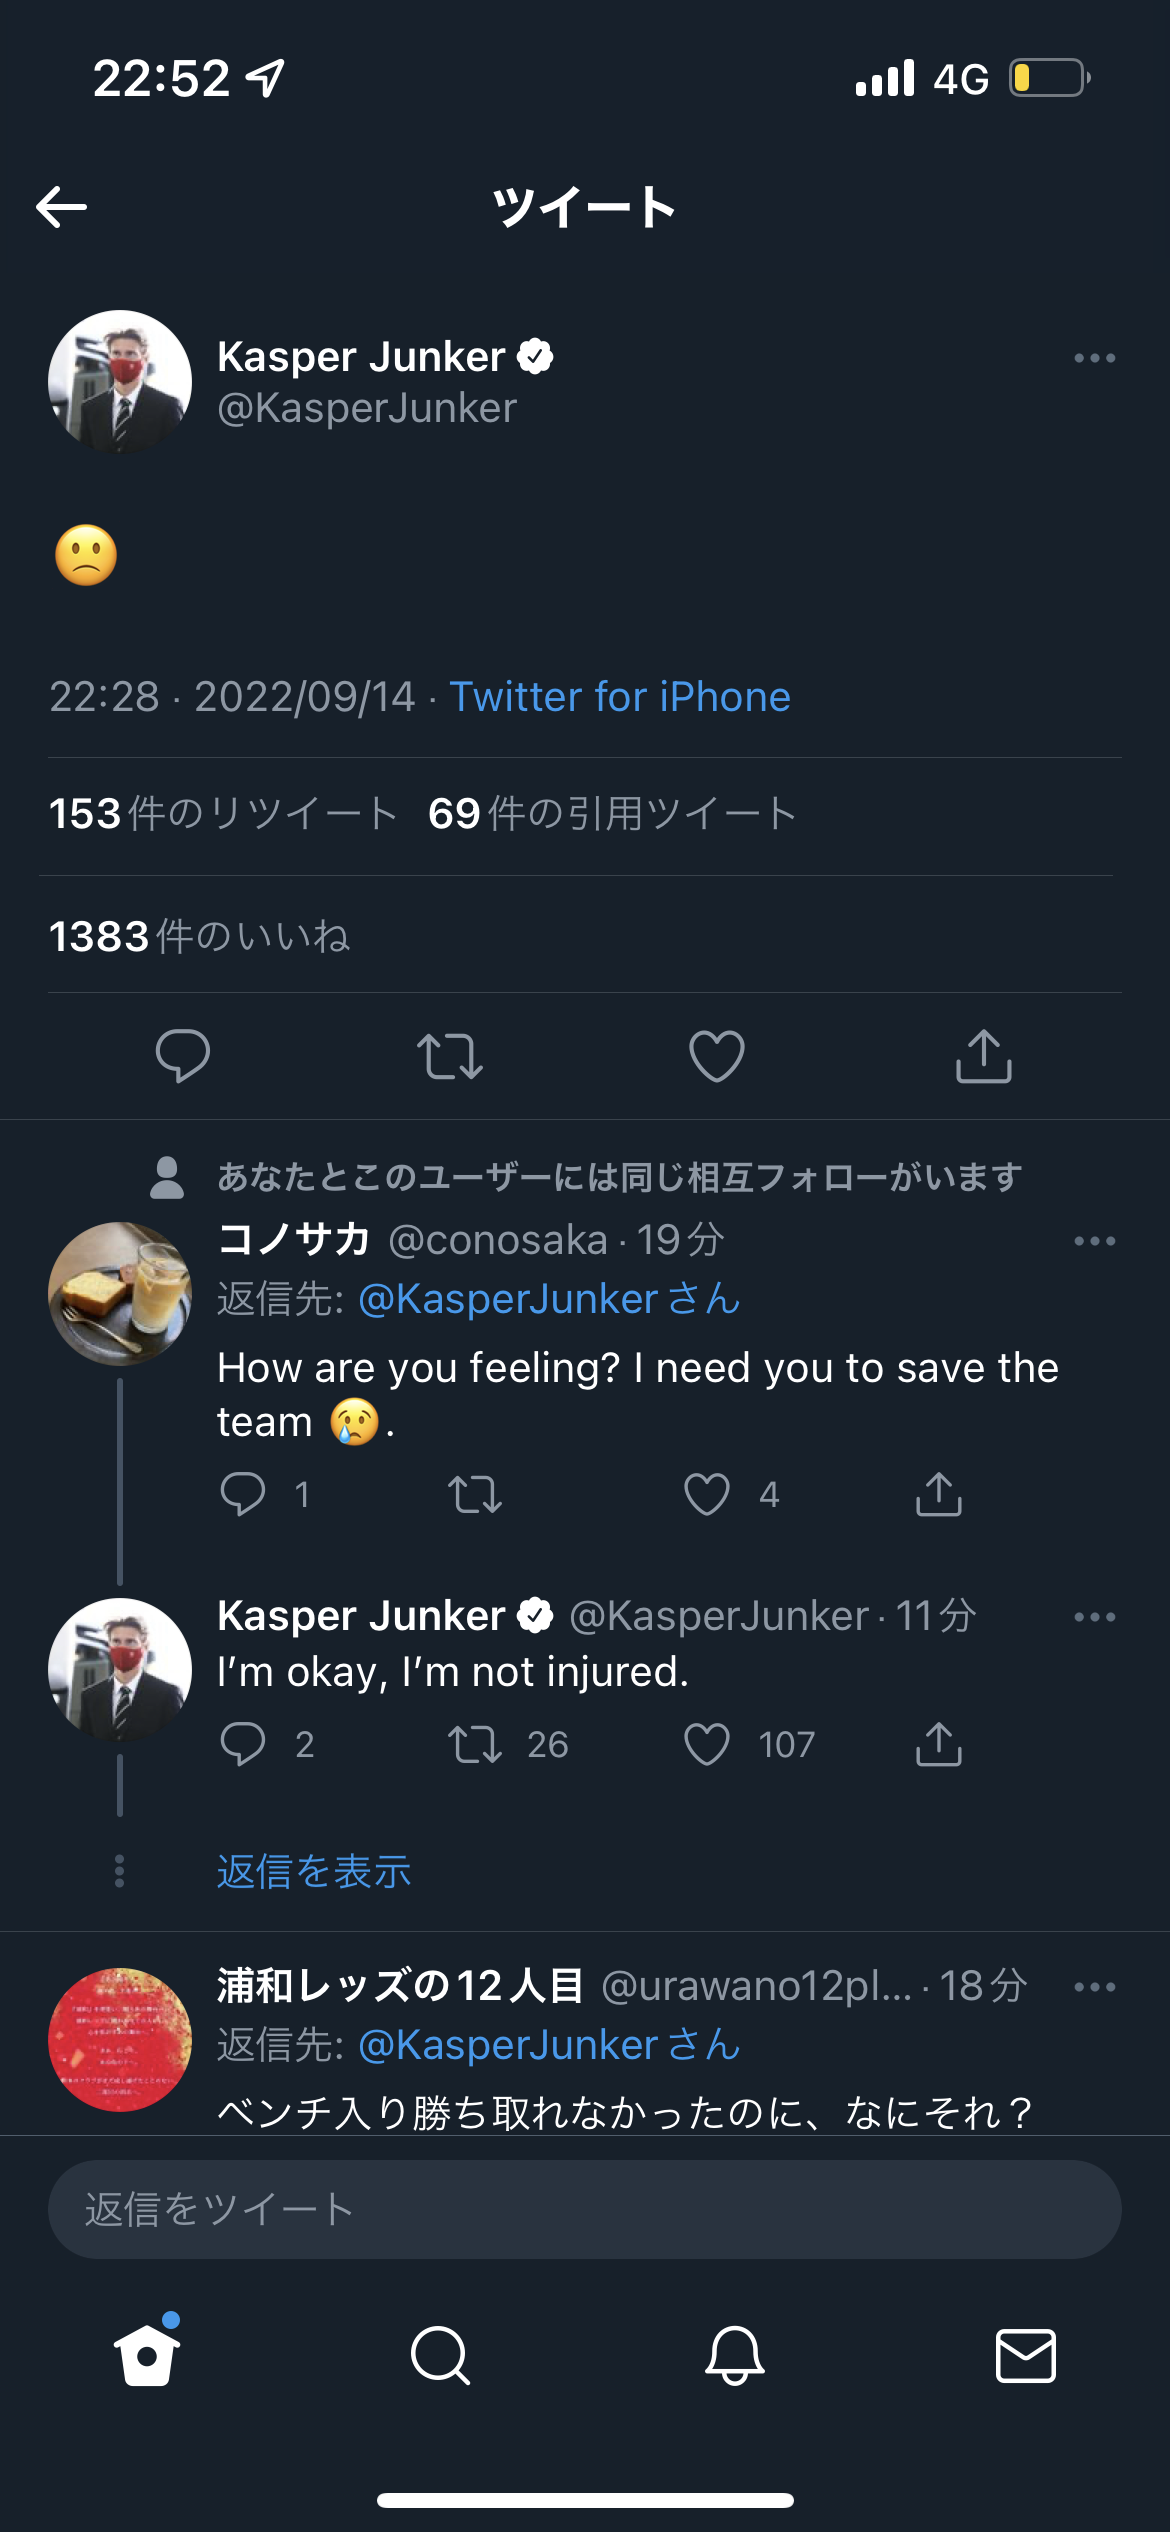Expand hidden replies via 返信を表示

click(314, 1871)
